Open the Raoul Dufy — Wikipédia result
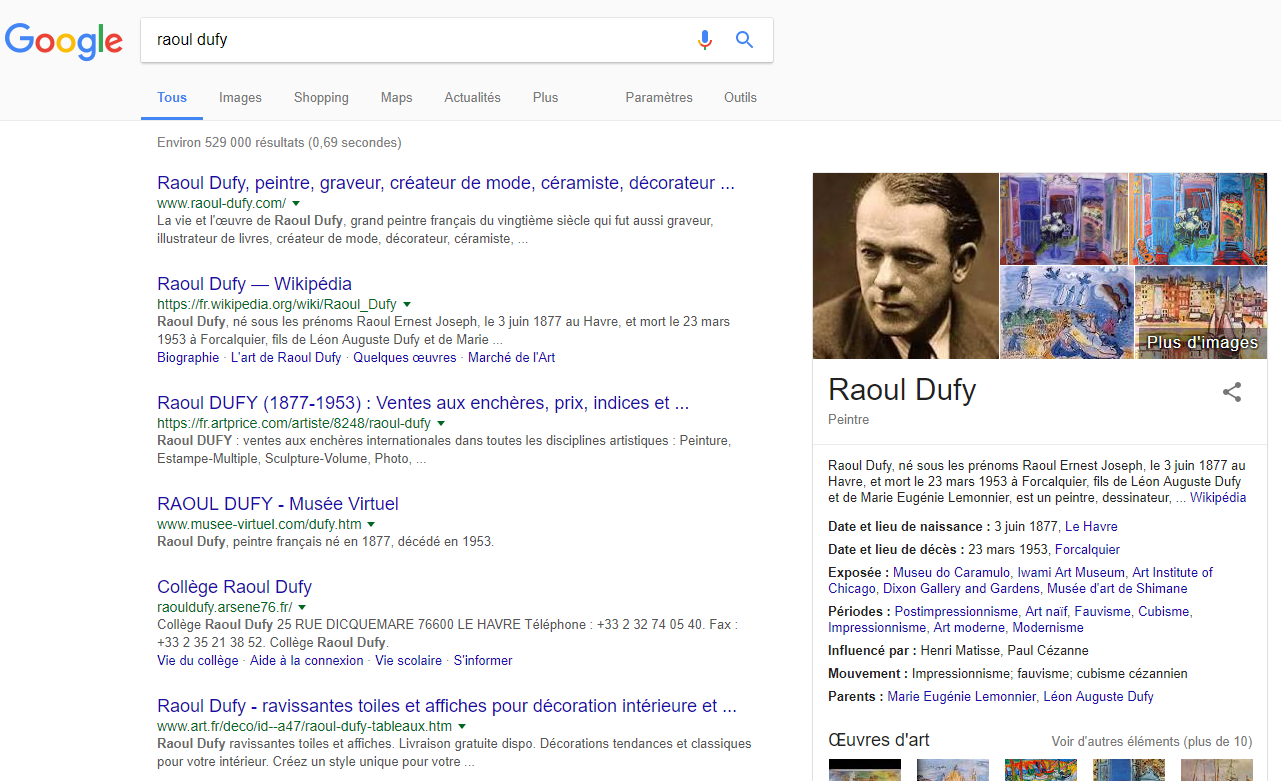The height and width of the screenshot is (781, 1281). tap(254, 284)
